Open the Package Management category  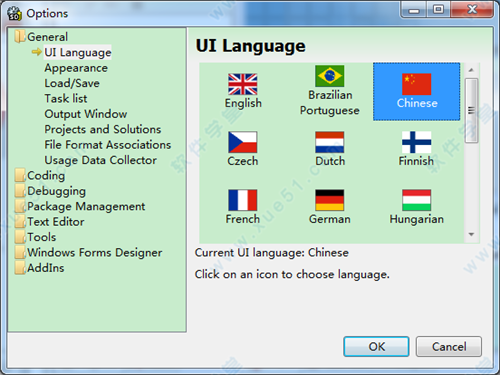pos(86,206)
